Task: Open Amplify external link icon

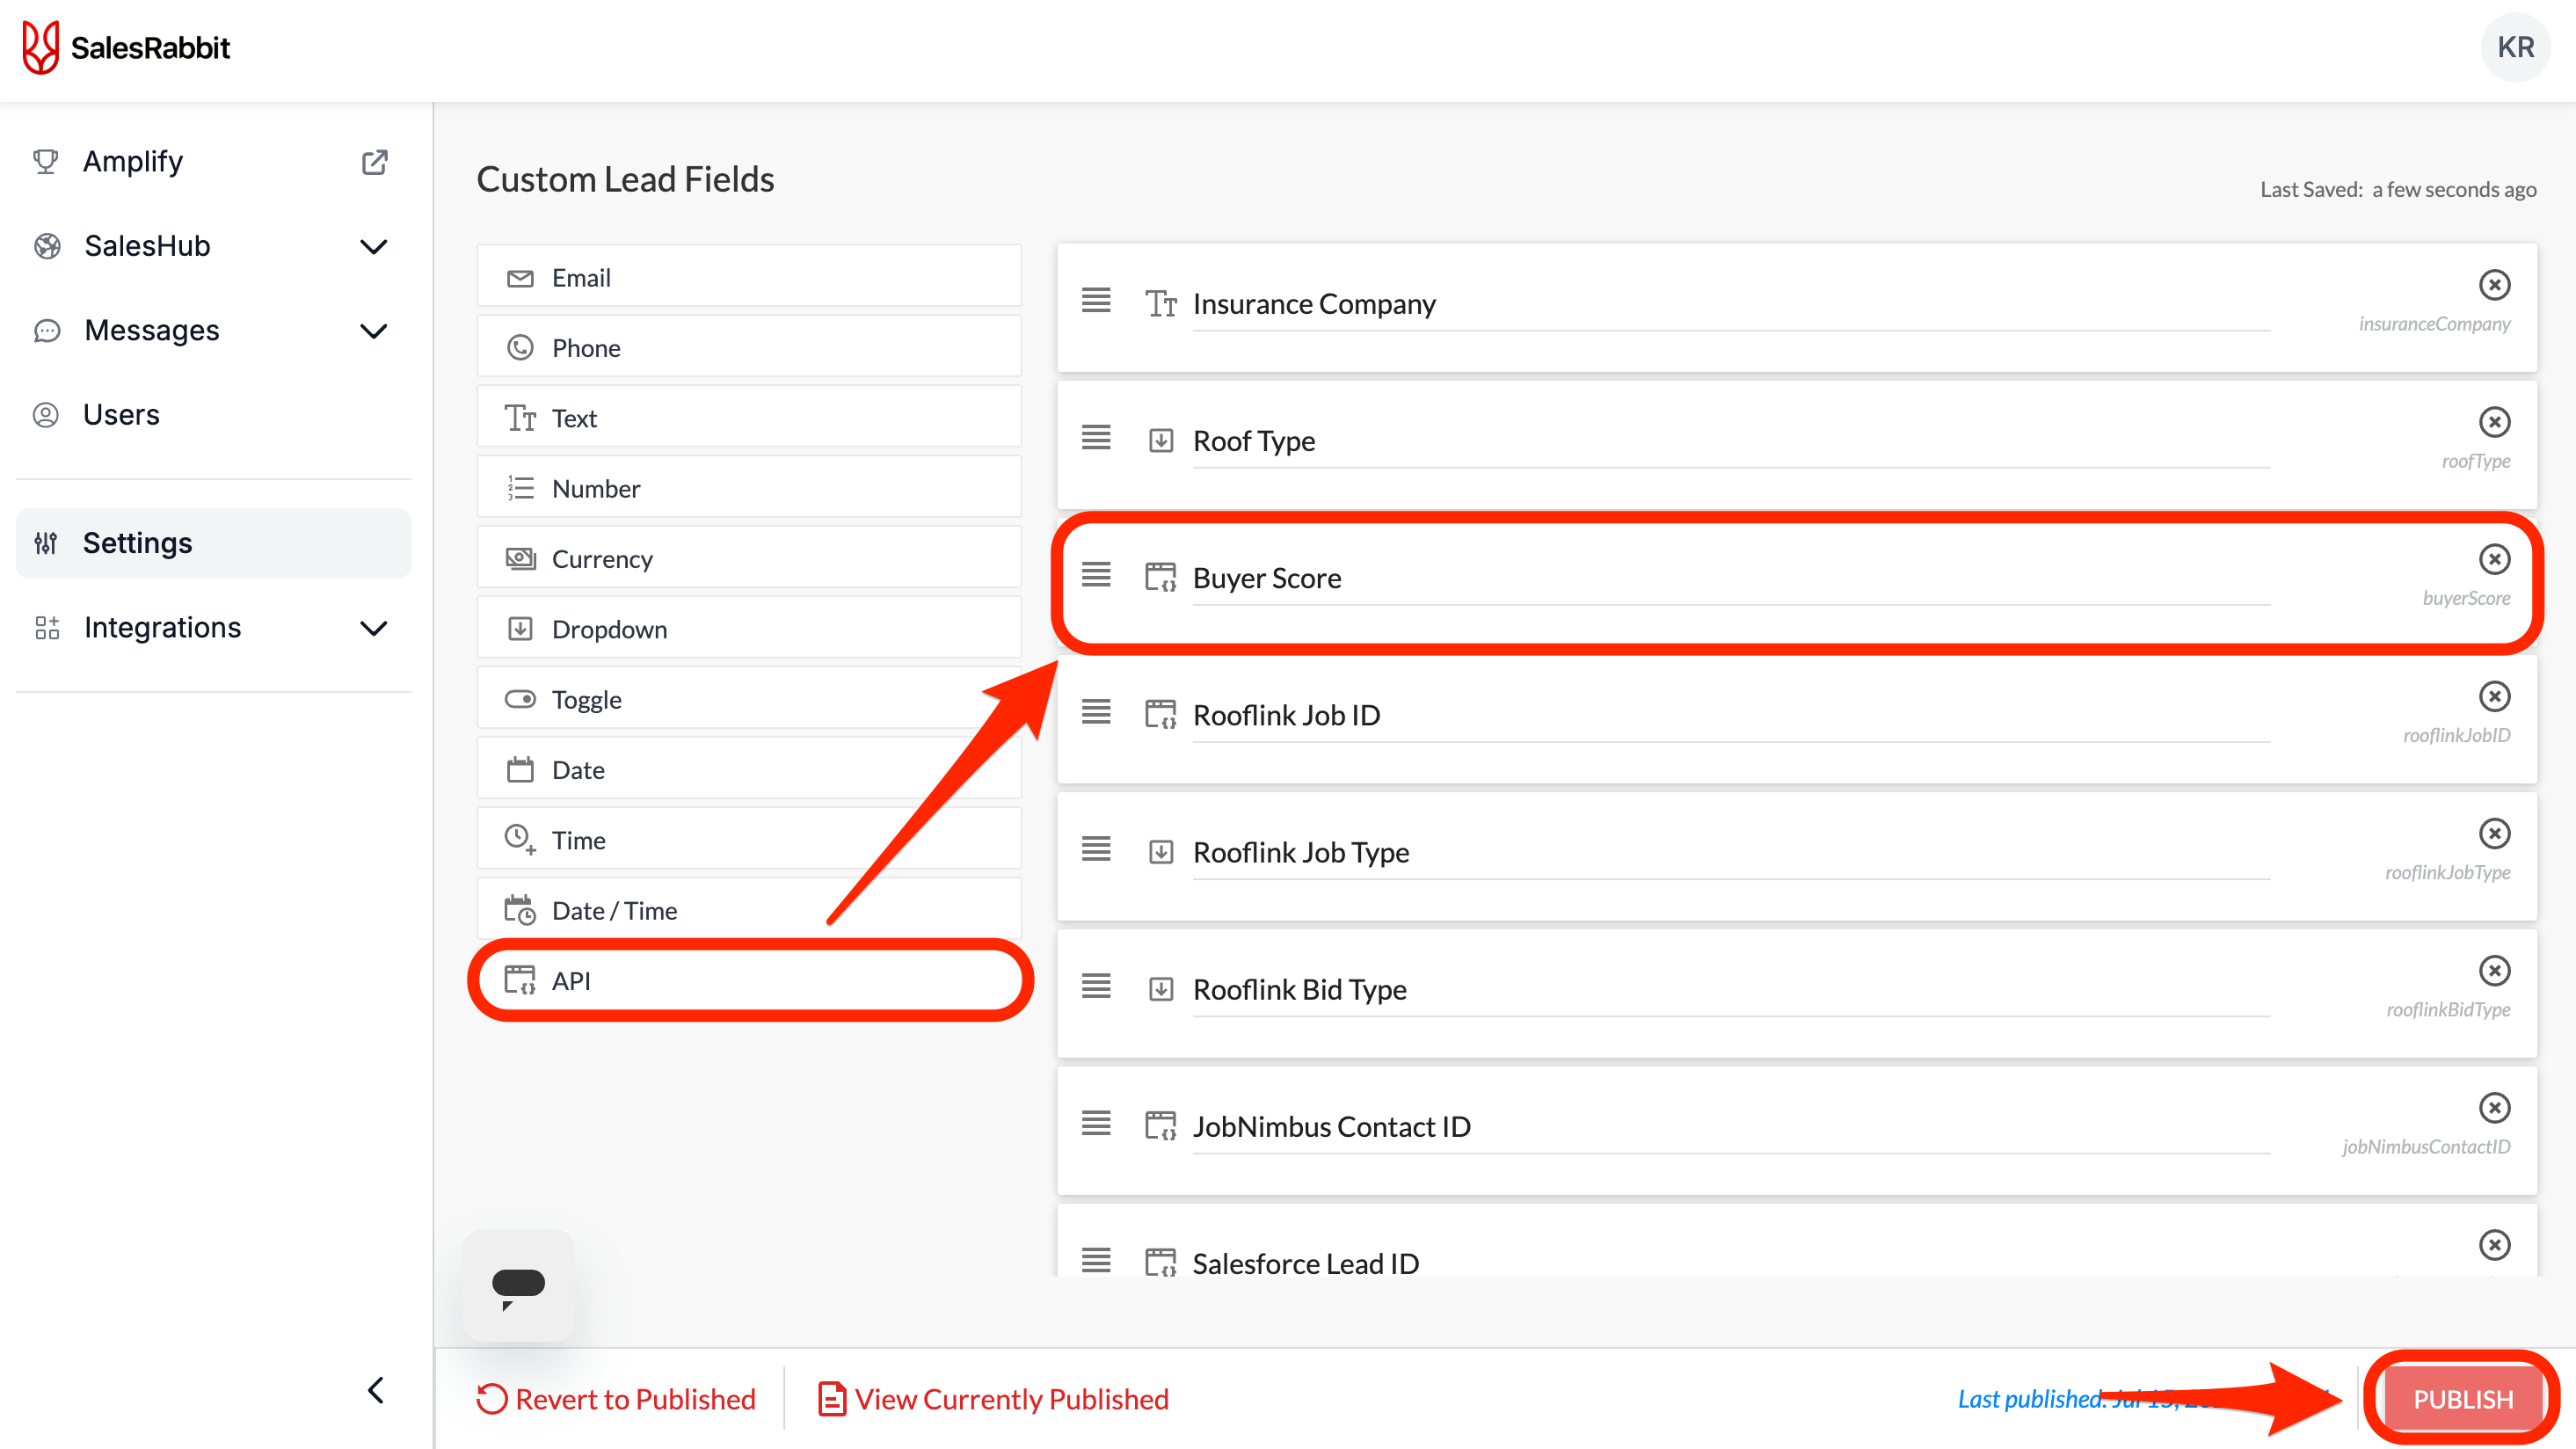Action: pos(374,162)
